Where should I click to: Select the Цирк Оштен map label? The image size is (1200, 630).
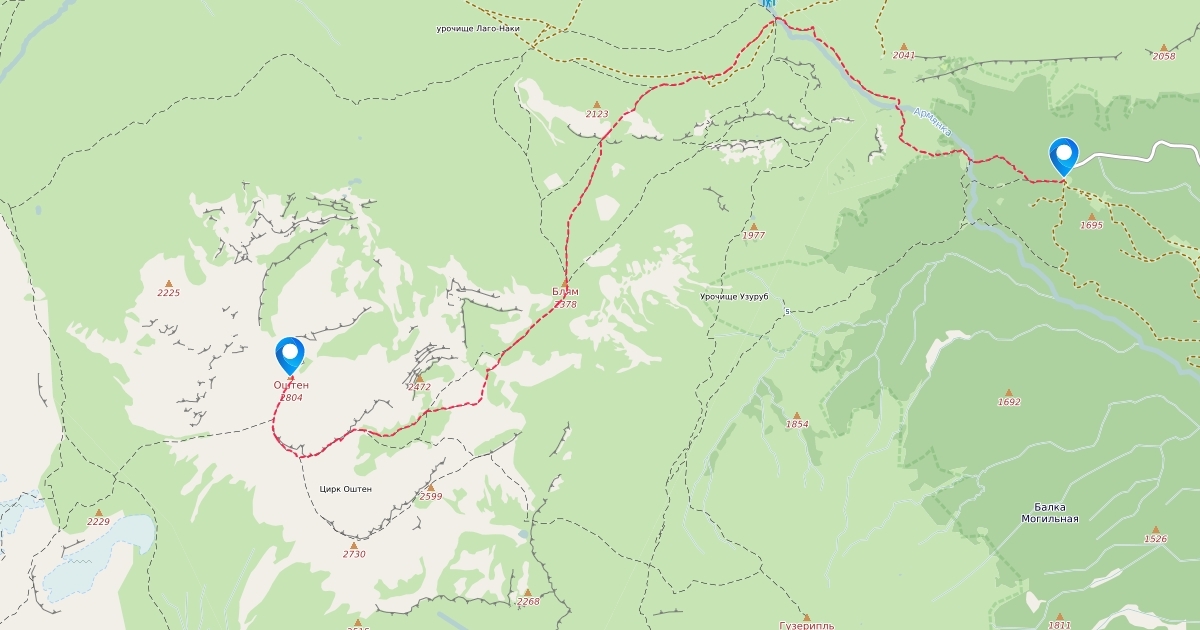tap(345, 489)
